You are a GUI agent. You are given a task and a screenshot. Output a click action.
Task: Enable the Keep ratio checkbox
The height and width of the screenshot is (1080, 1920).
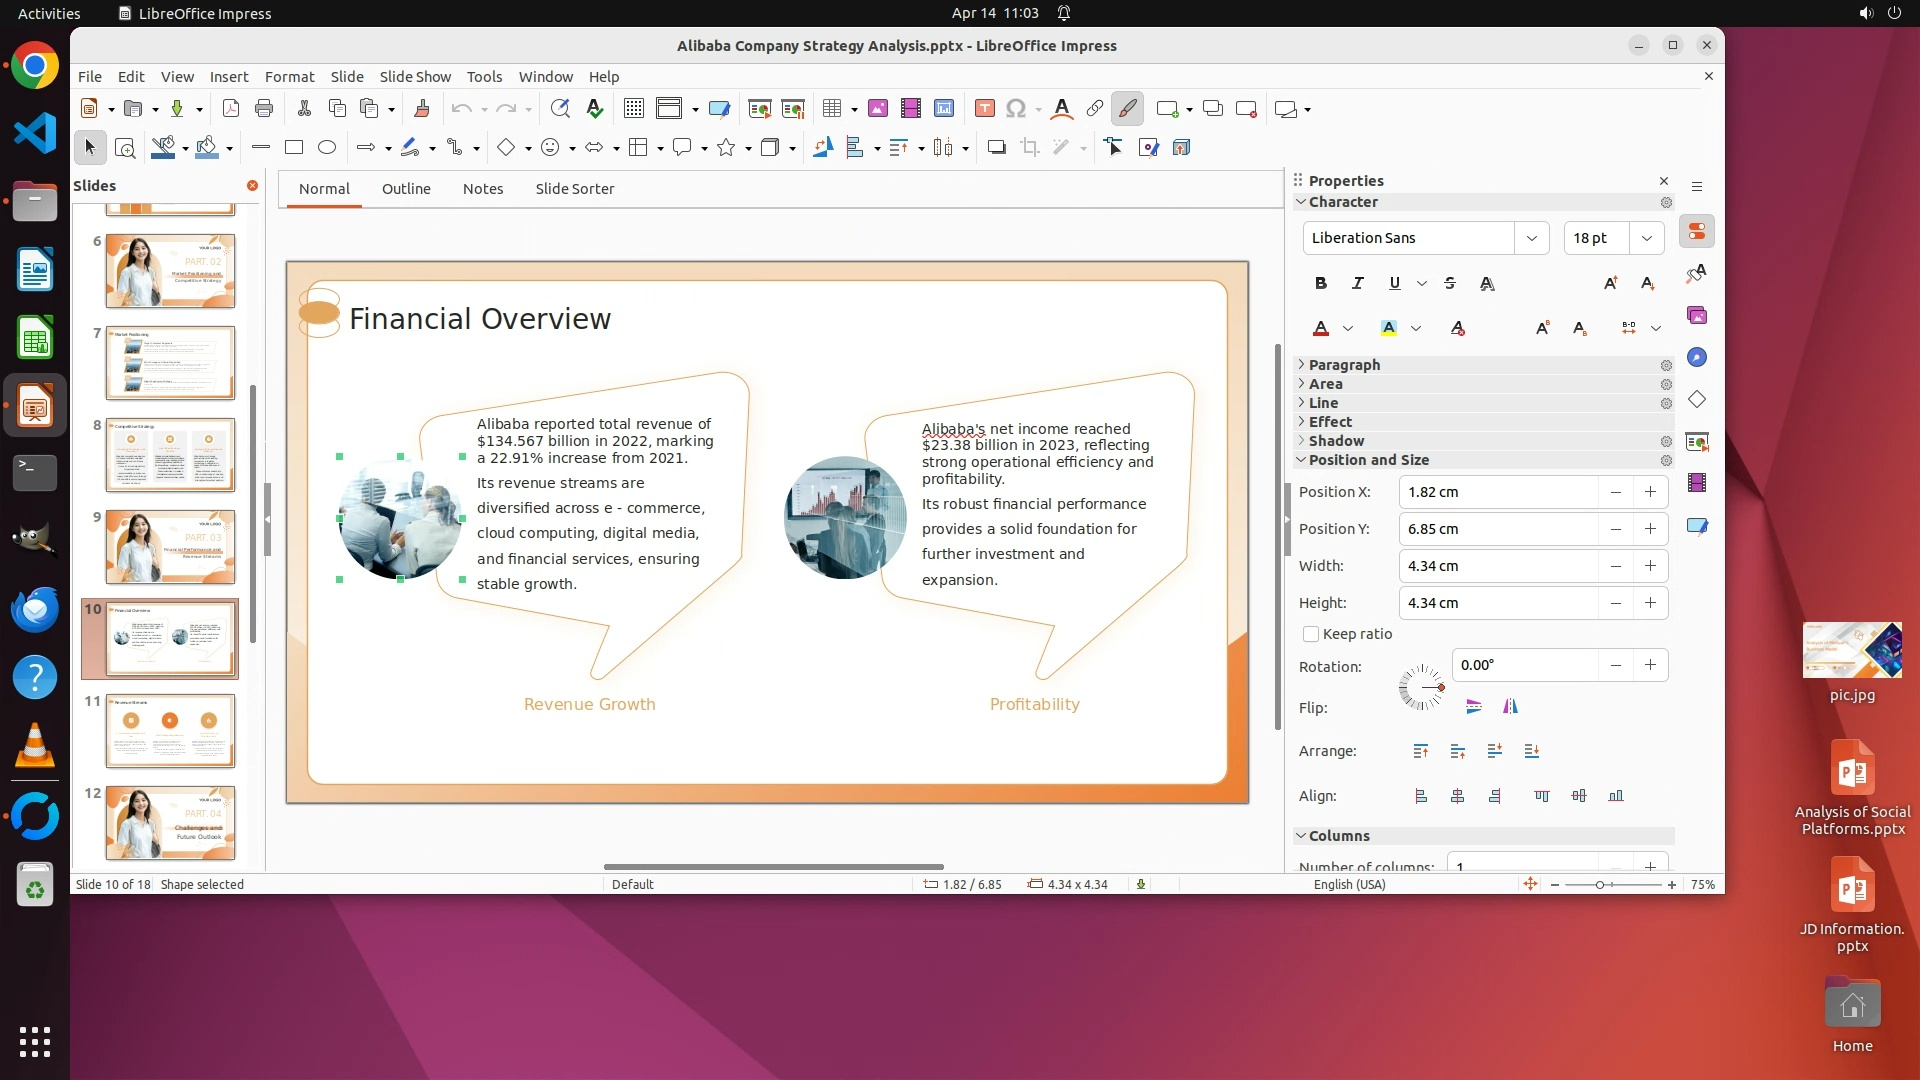[x=1311, y=634]
